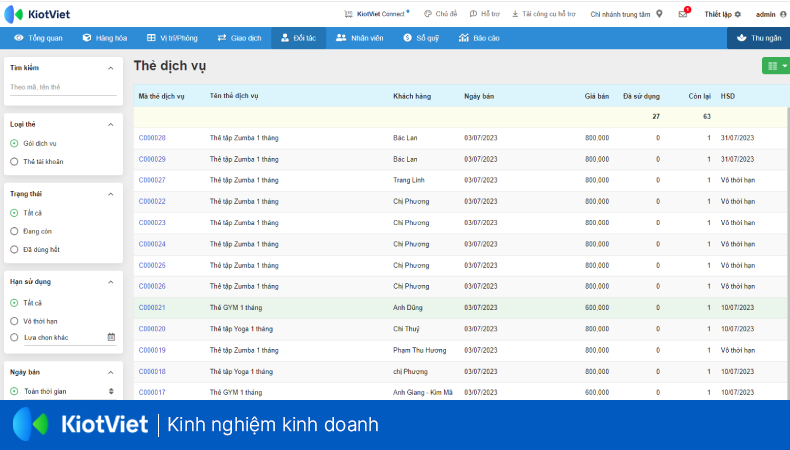Select the Thẻ tài khoản radio option
Screen dimensions: 790x450
click(x=14, y=161)
